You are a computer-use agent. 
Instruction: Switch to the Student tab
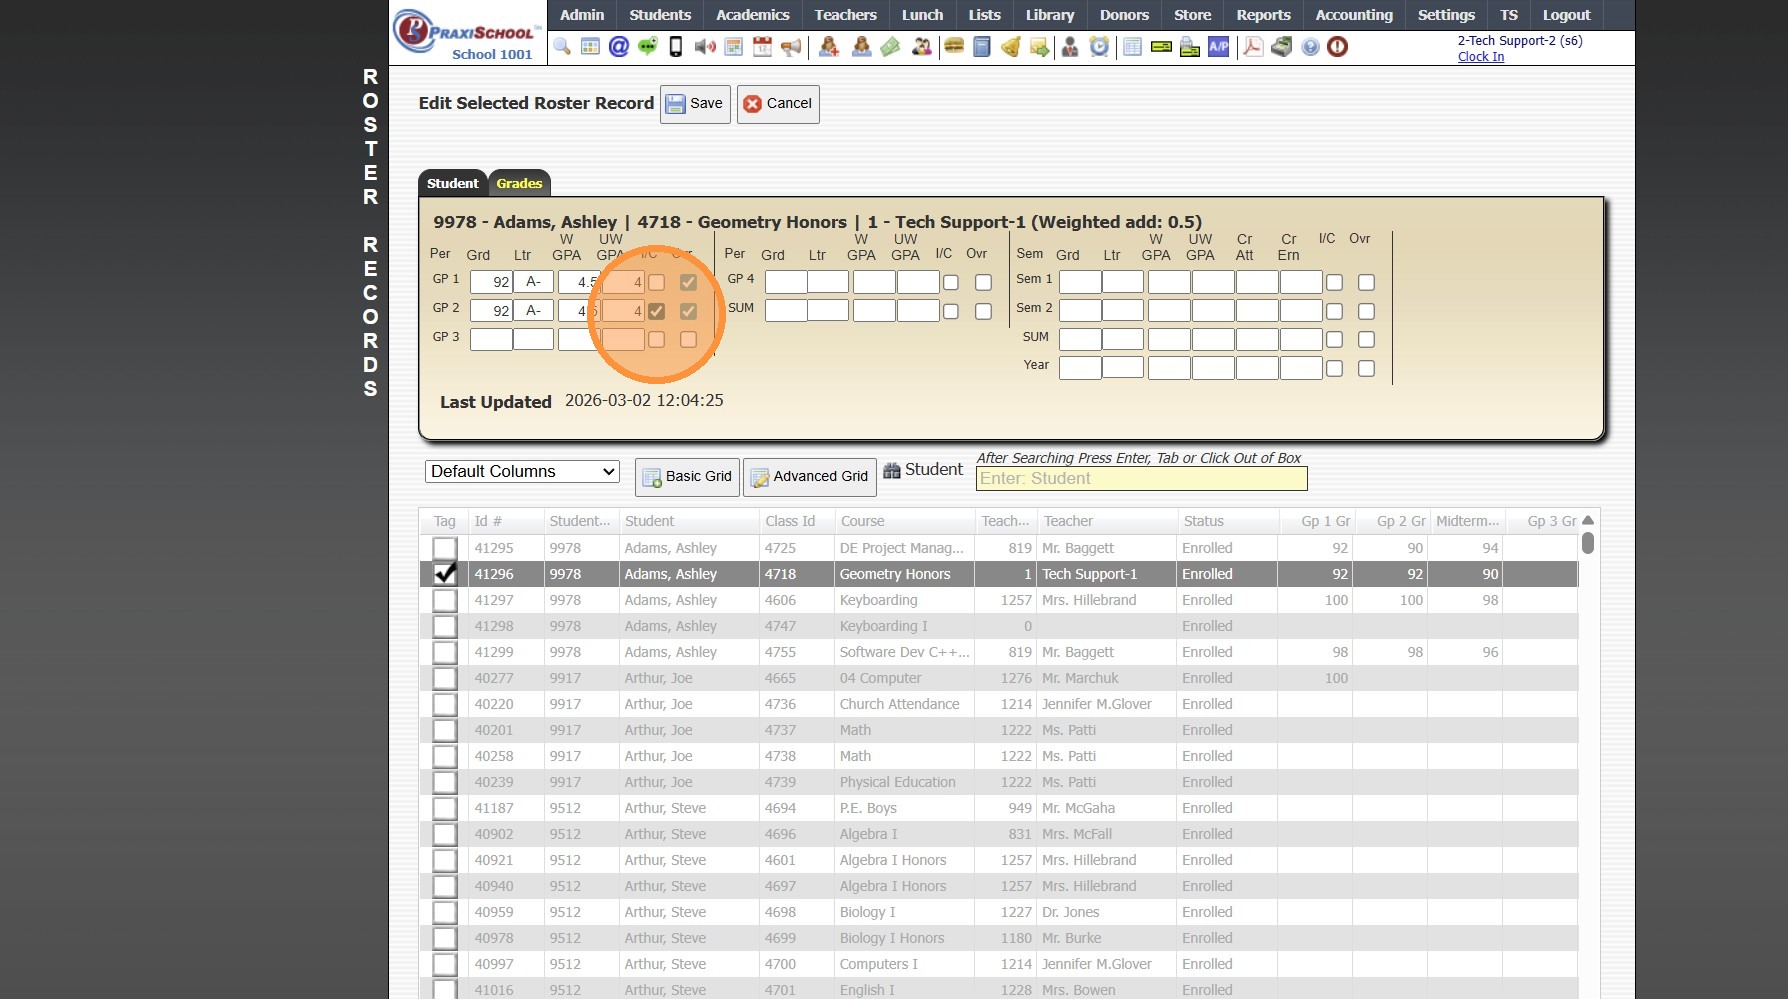(x=452, y=183)
